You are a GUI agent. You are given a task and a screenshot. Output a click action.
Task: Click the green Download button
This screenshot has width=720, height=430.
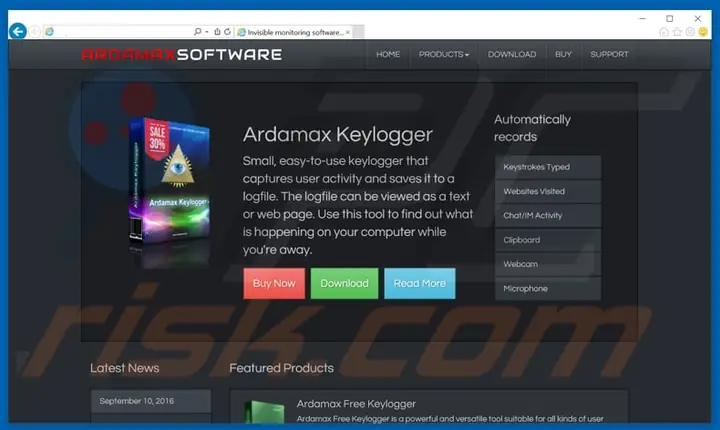pos(344,283)
